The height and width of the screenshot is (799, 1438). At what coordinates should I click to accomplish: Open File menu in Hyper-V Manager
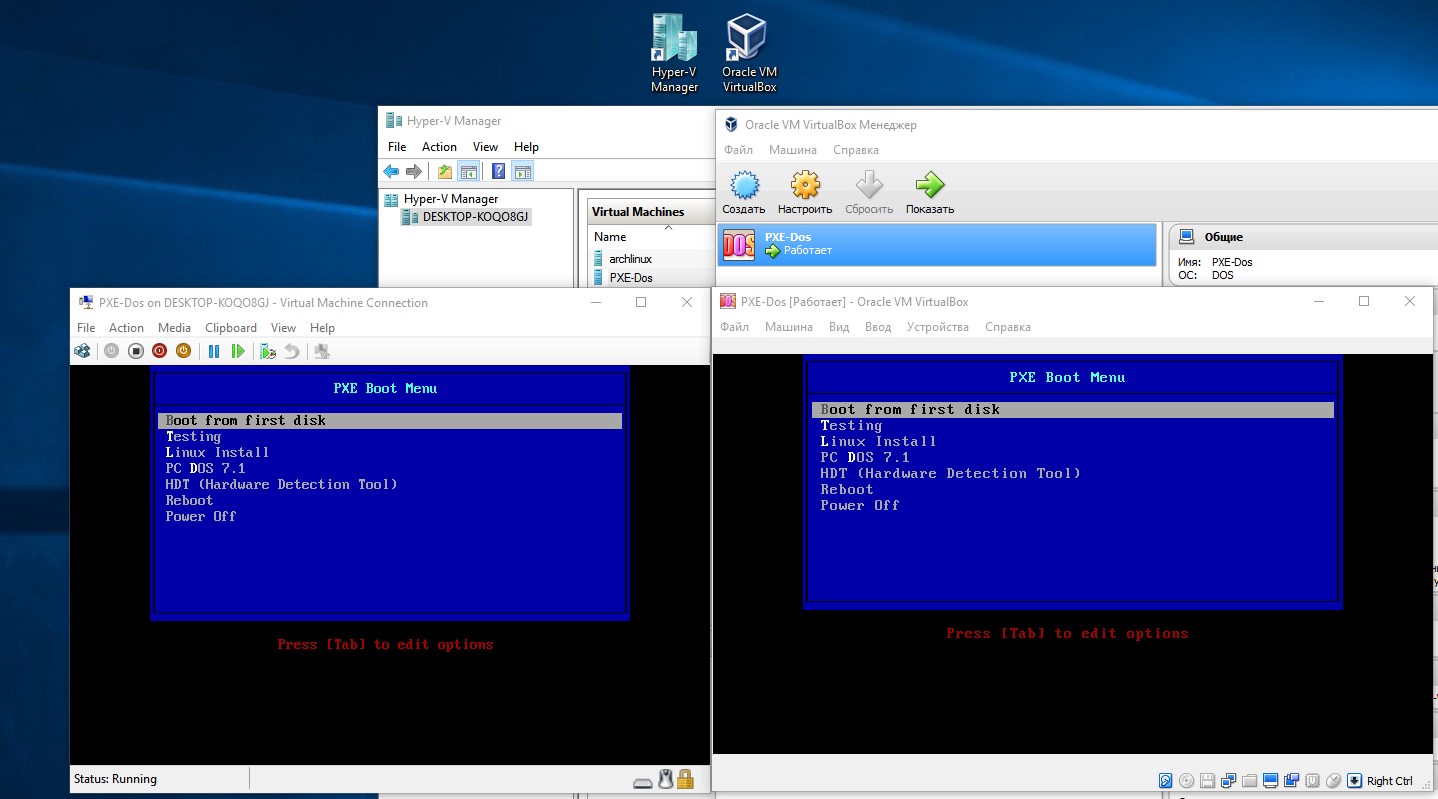pyautogui.click(x=397, y=146)
